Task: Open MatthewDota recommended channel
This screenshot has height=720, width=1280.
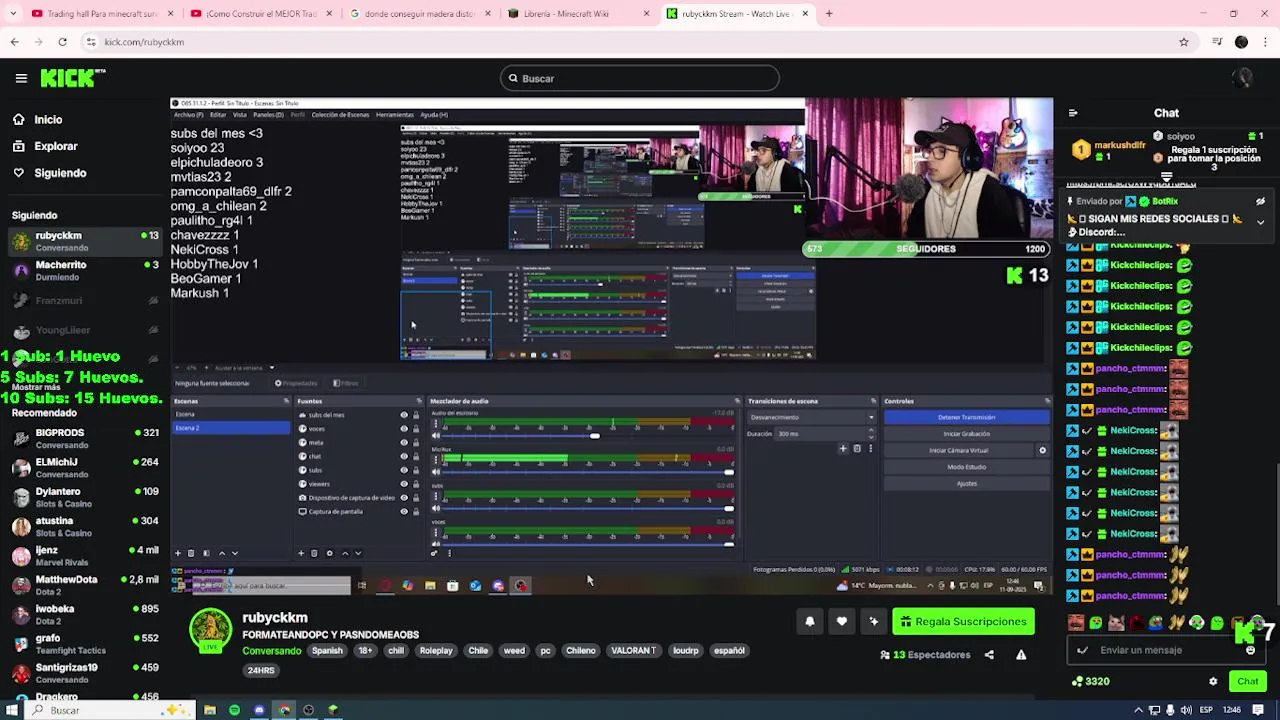Action: point(84,585)
